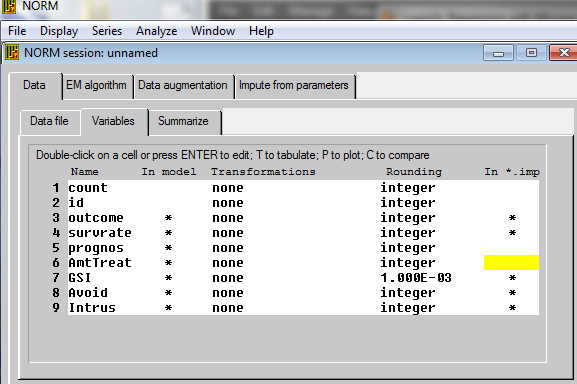Toggle In model asterisk for Intrus
Screen dimensions: 577x384
click(168, 308)
